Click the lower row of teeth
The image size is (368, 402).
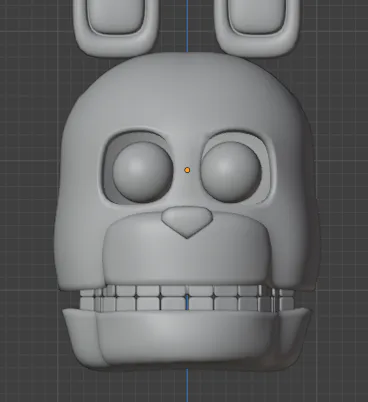187,304
